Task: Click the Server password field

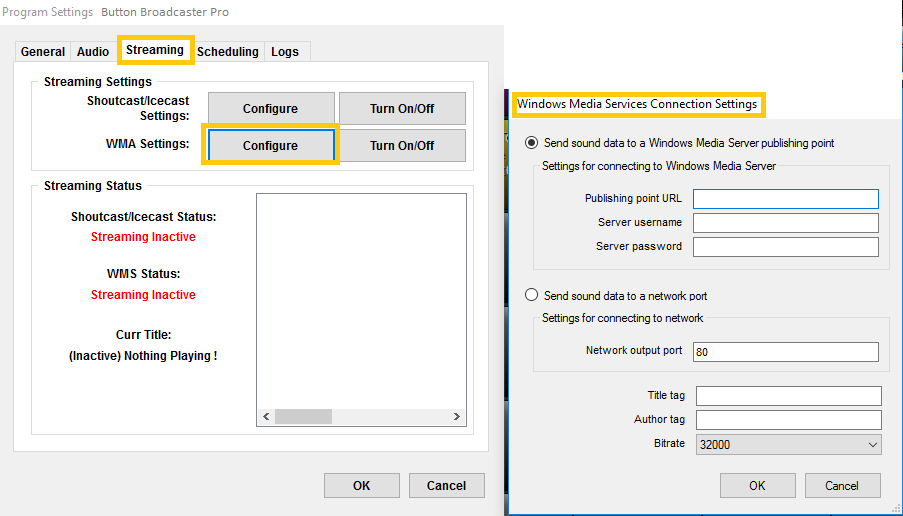Action: (786, 247)
